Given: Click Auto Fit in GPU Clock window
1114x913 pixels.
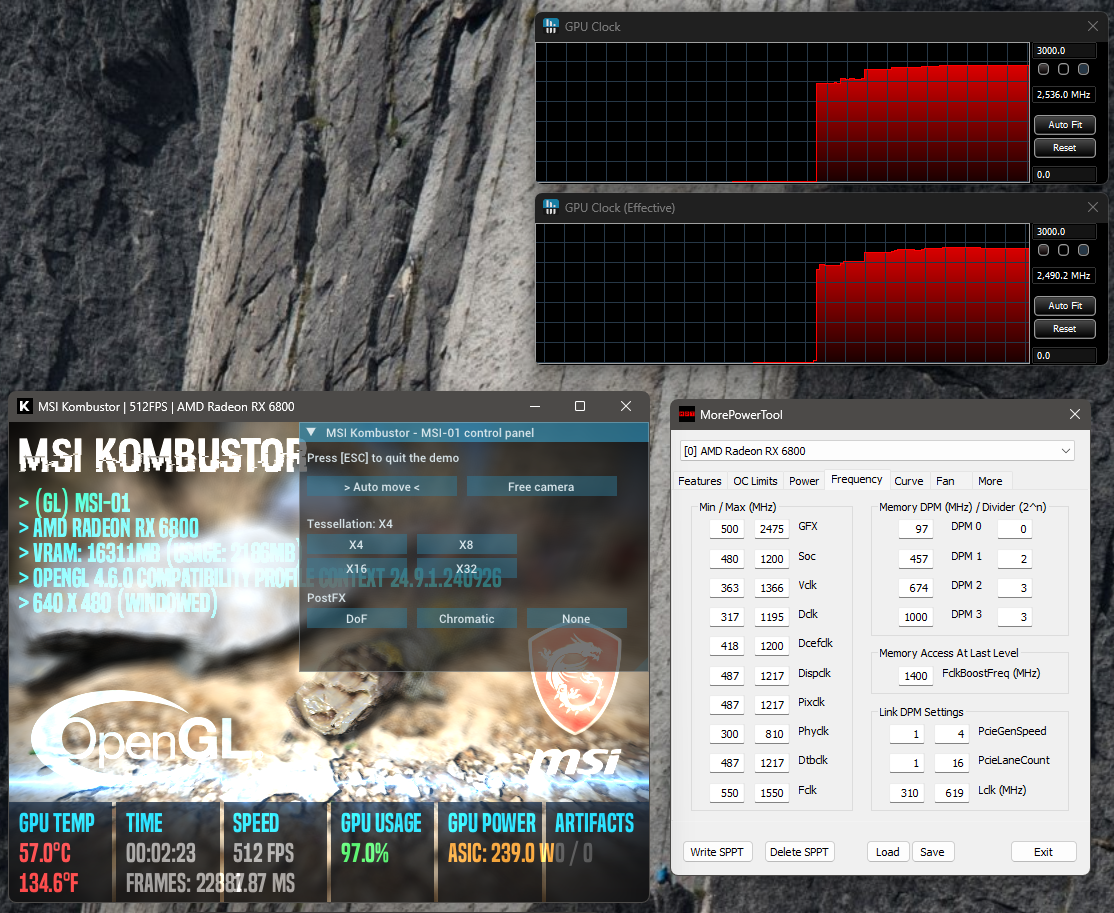Looking at the screenshot, I should 1065,124.
